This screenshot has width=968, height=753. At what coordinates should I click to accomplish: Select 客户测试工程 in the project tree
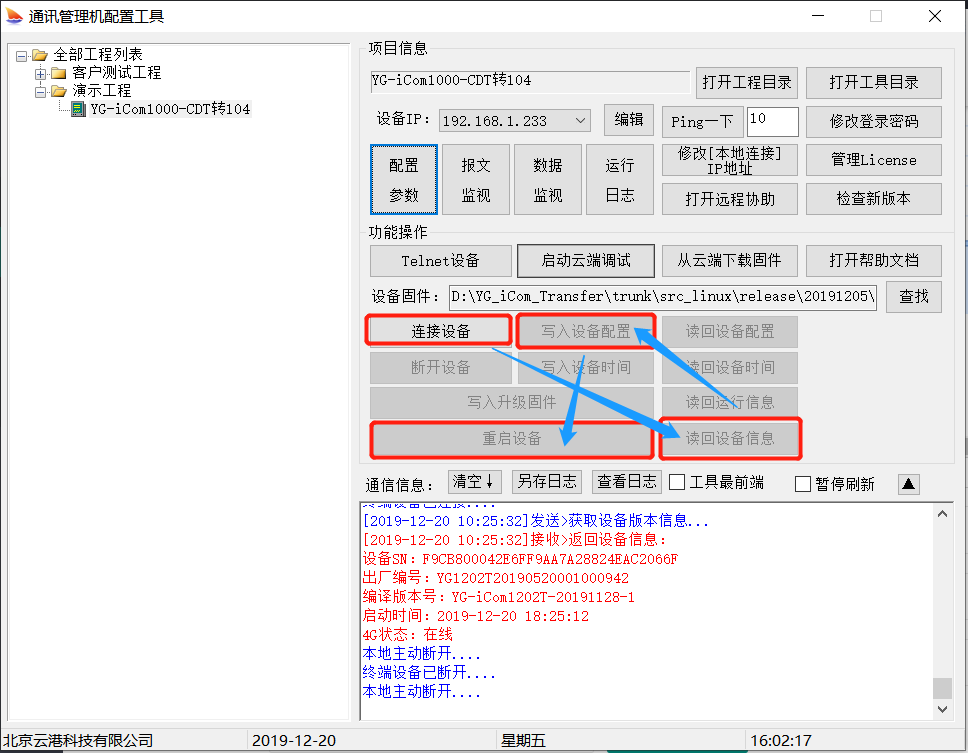pos(116,73)
